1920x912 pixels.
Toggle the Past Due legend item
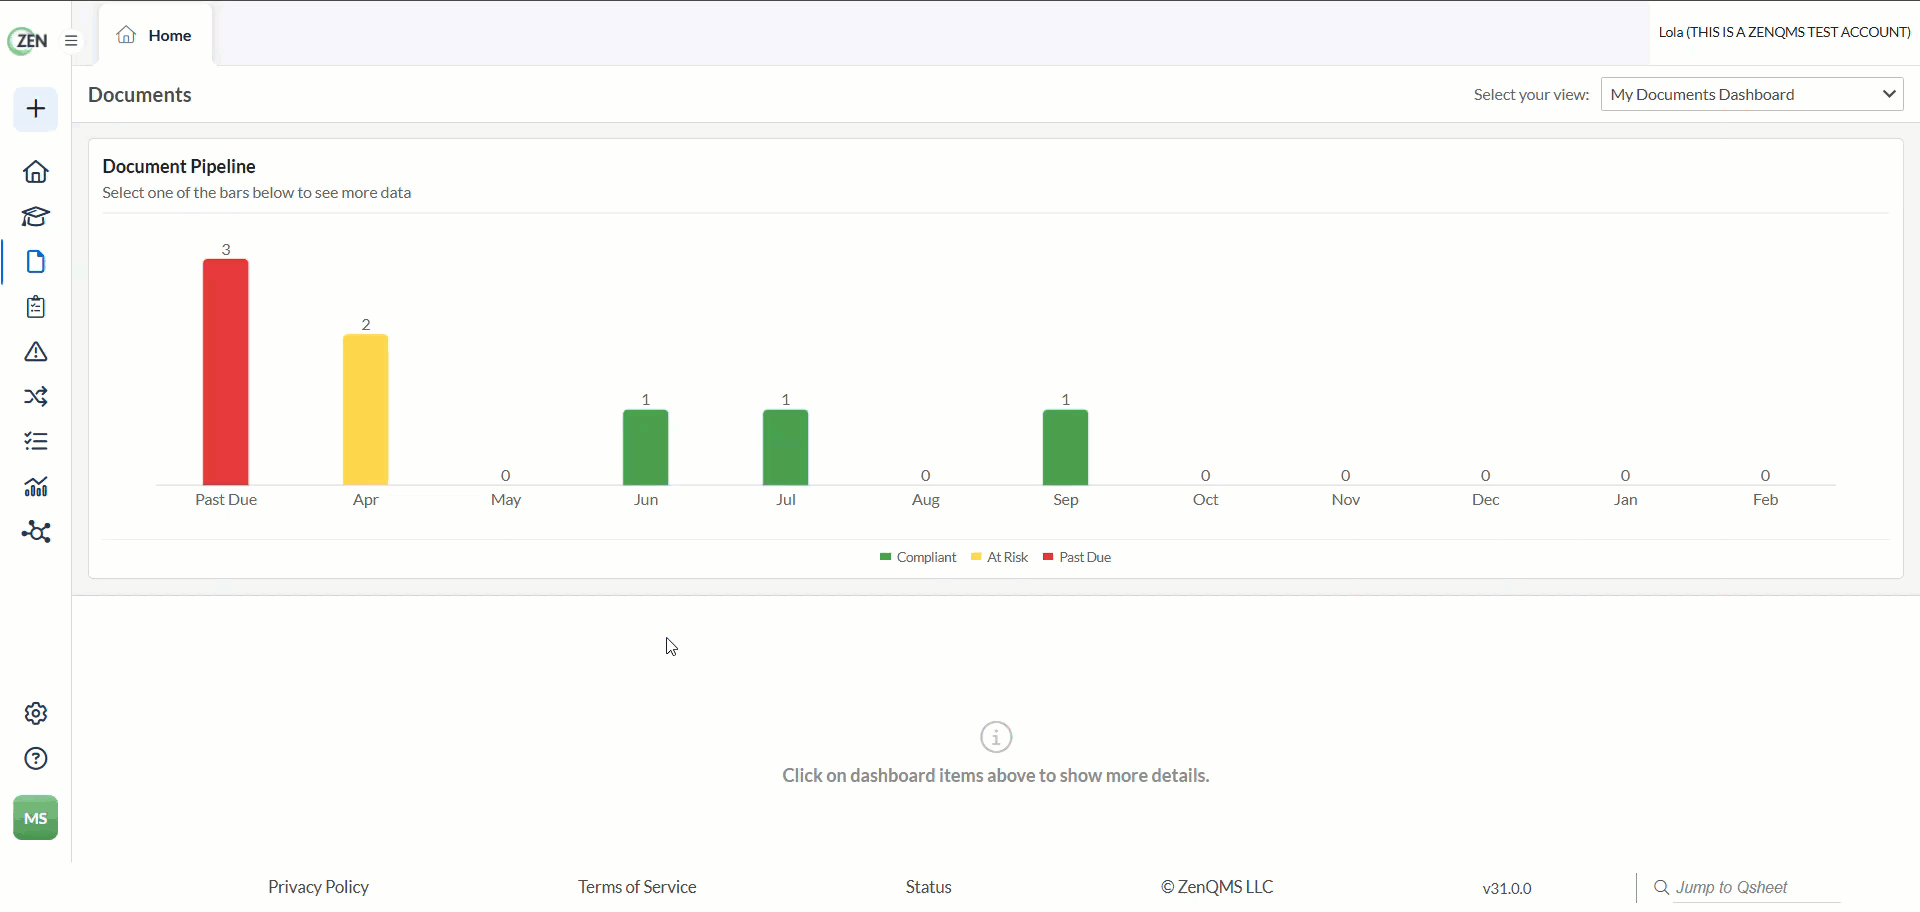[x=1077, y=558]
